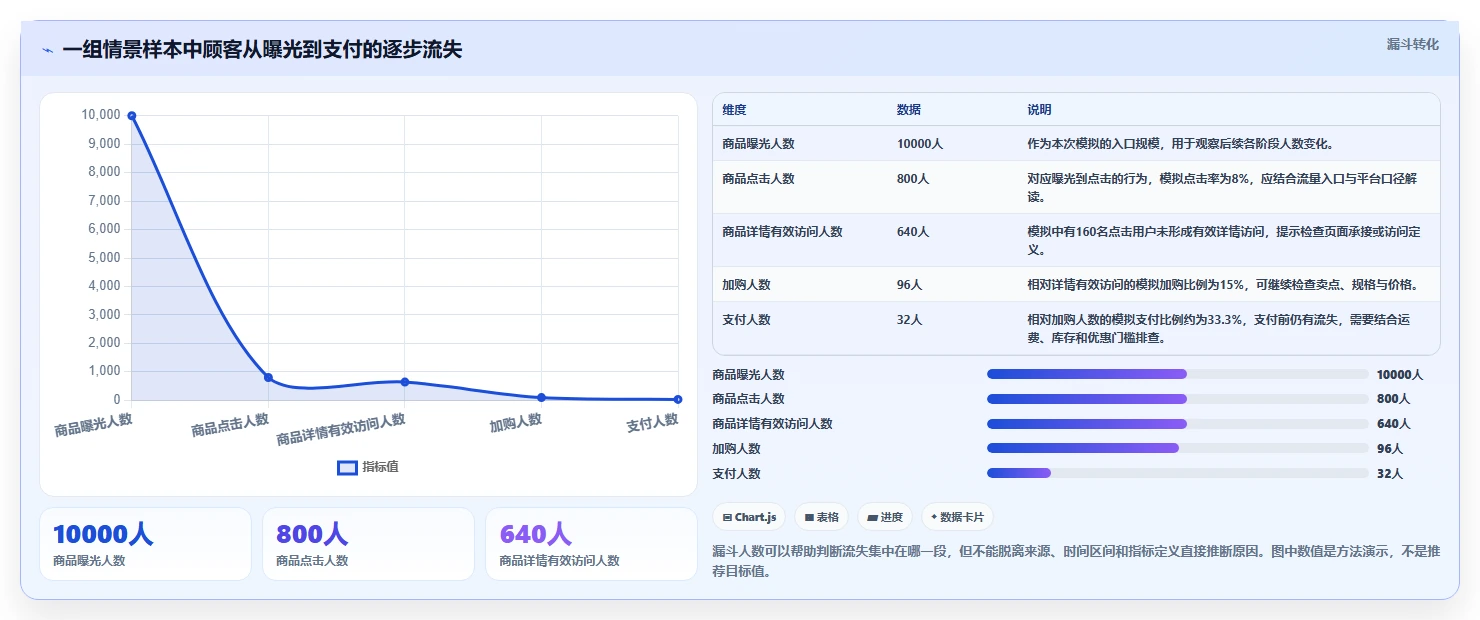Click the 商品详情有效访问人数 data point on the chart
Viewport: 1480px width, 620px height.
pyautogui.click(x=405, y=382)
